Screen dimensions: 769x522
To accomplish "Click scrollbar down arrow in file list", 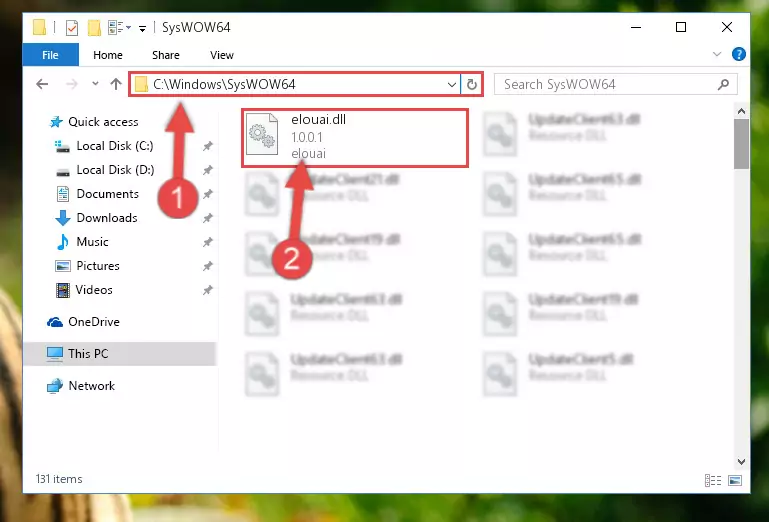I will tap(742, 462).
